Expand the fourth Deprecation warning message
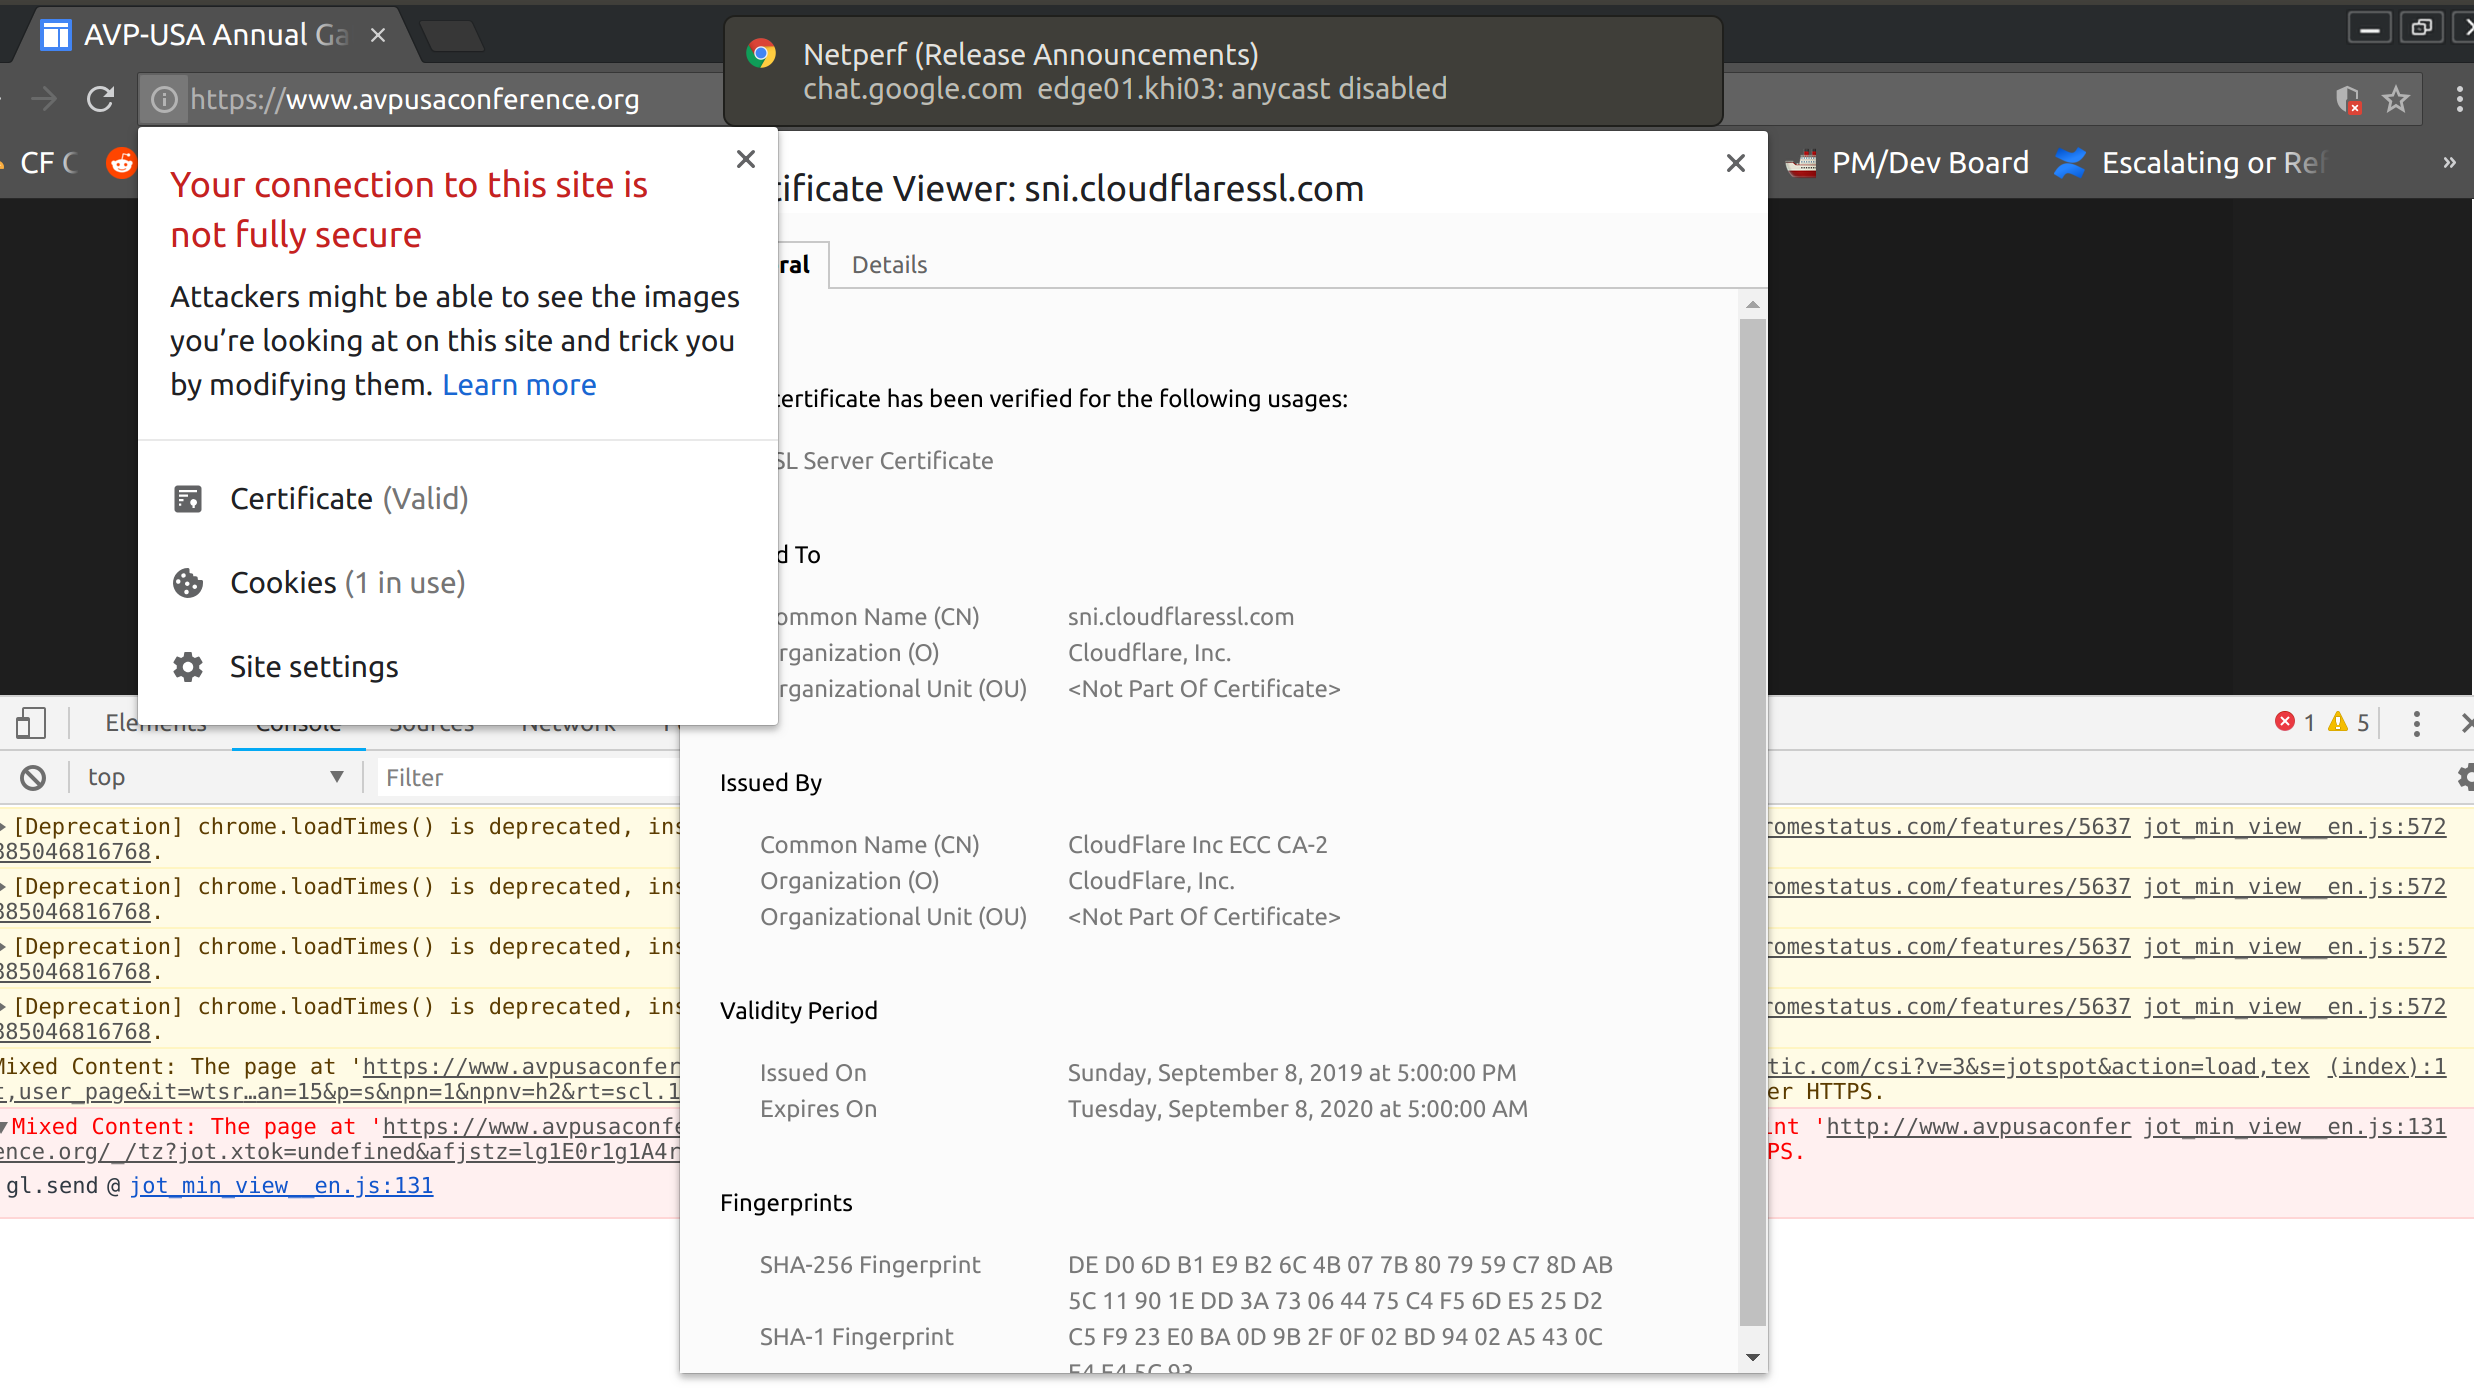 (4, 1006)
